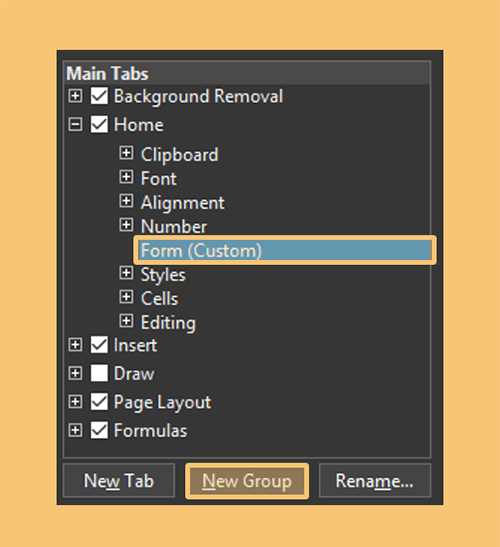Expand the Background Removal tab node

[x=75, y=96]
